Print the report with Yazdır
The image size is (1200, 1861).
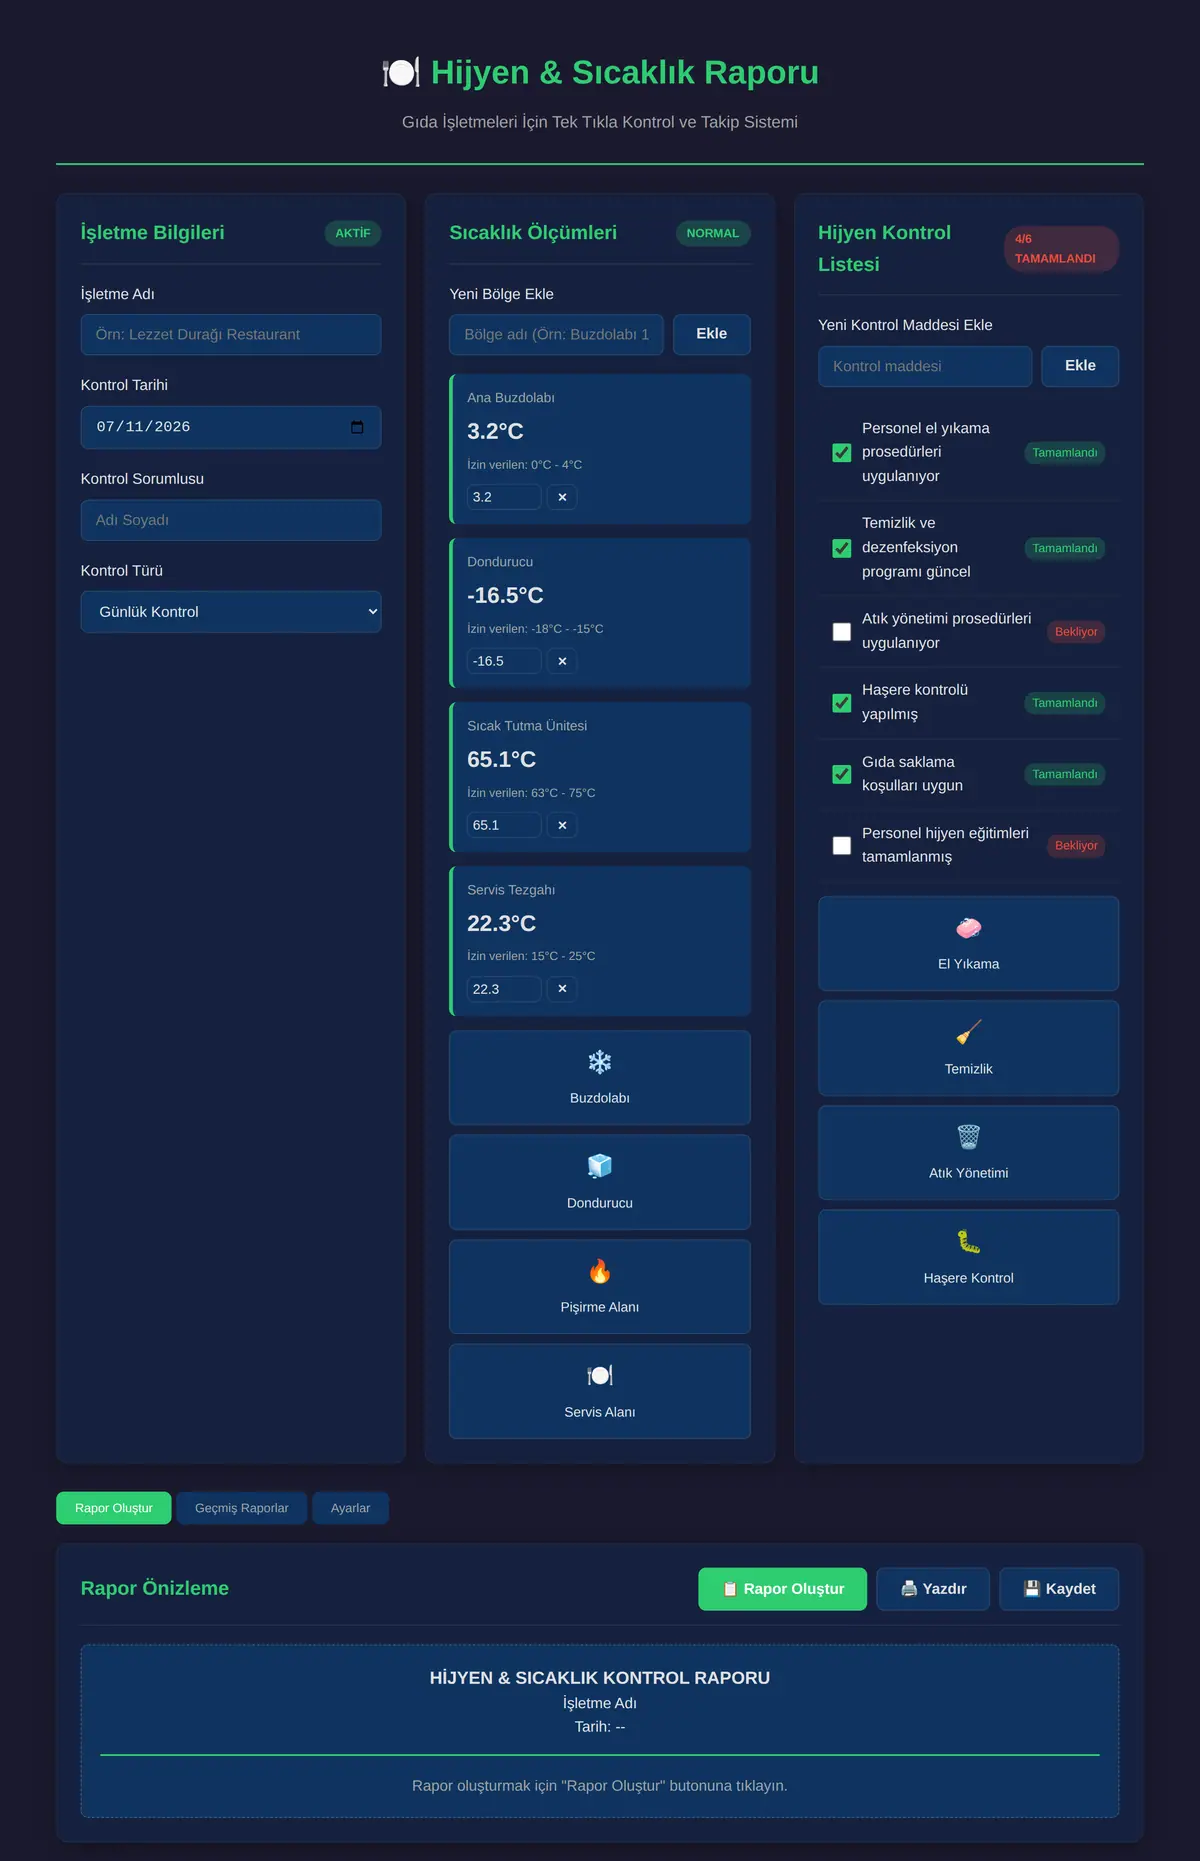(934, 1589)
